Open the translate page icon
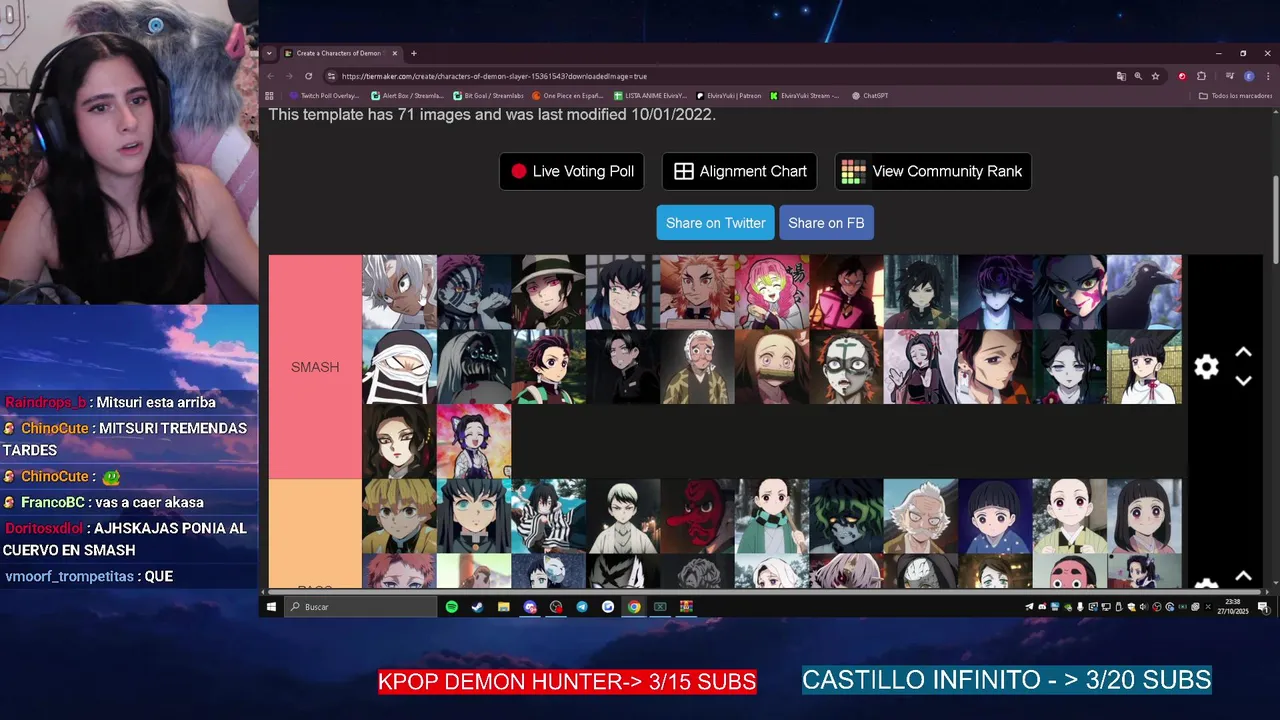 (x=1121, y=76)
